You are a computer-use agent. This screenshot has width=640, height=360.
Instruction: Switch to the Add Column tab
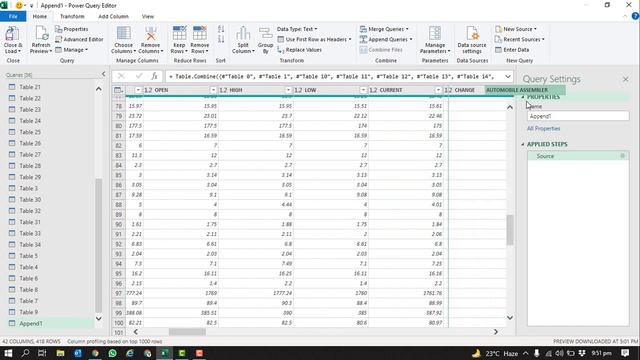(x=113, y=16)
